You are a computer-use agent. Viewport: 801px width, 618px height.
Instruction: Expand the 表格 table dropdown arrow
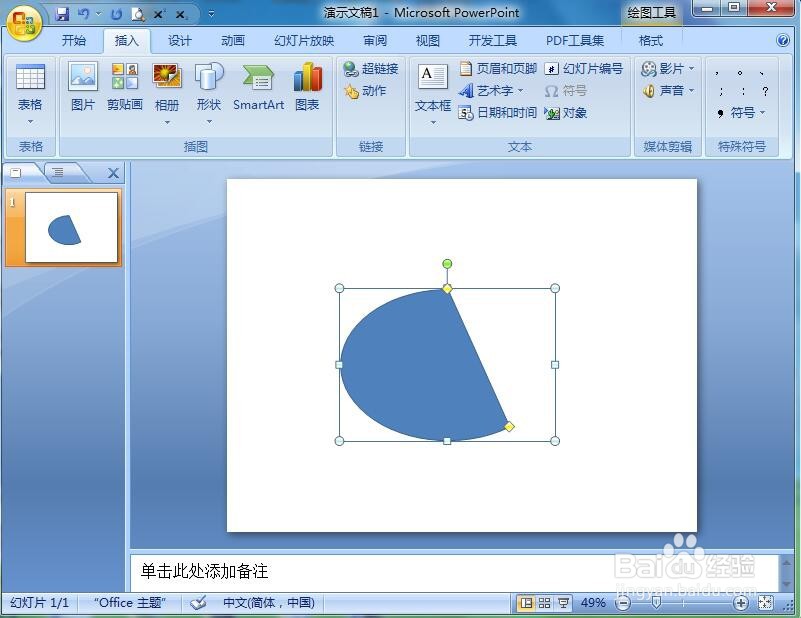pos(30,122)
